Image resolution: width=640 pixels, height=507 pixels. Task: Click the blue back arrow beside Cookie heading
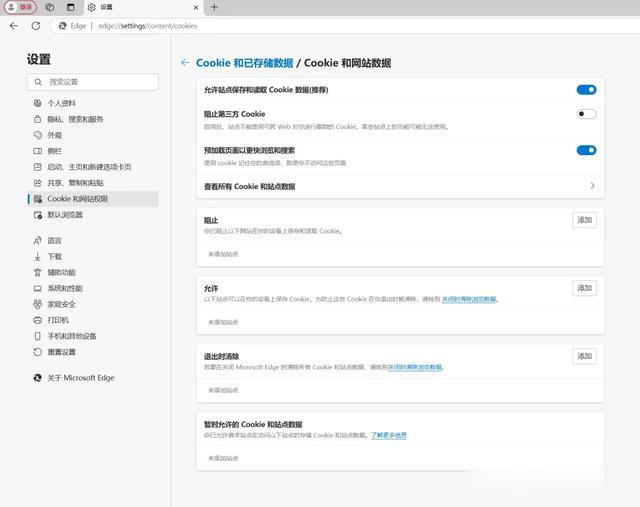[185, 62]
